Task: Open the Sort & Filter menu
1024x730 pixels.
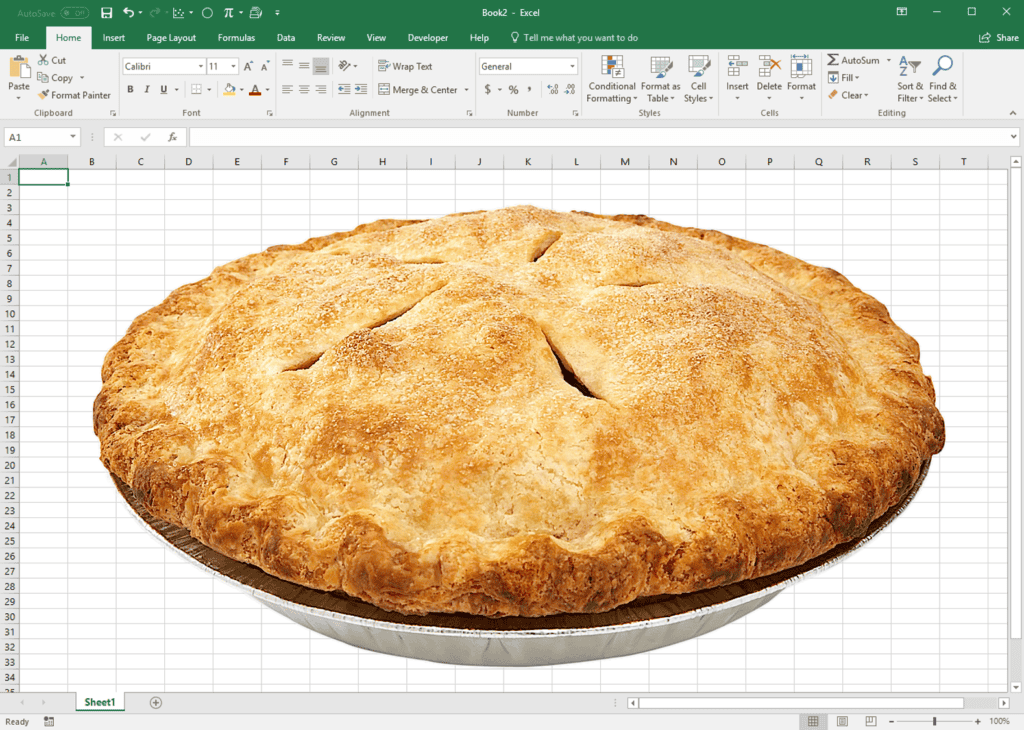Action: 910,79
